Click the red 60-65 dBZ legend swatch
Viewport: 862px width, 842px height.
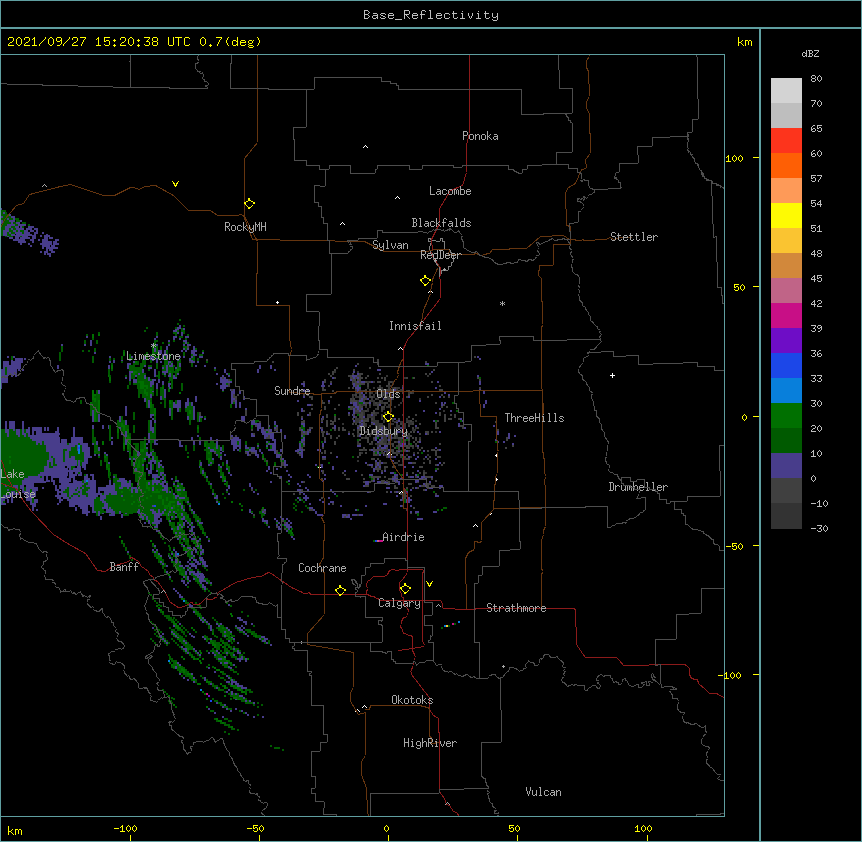pyautogui.click(x=786, y=141)
